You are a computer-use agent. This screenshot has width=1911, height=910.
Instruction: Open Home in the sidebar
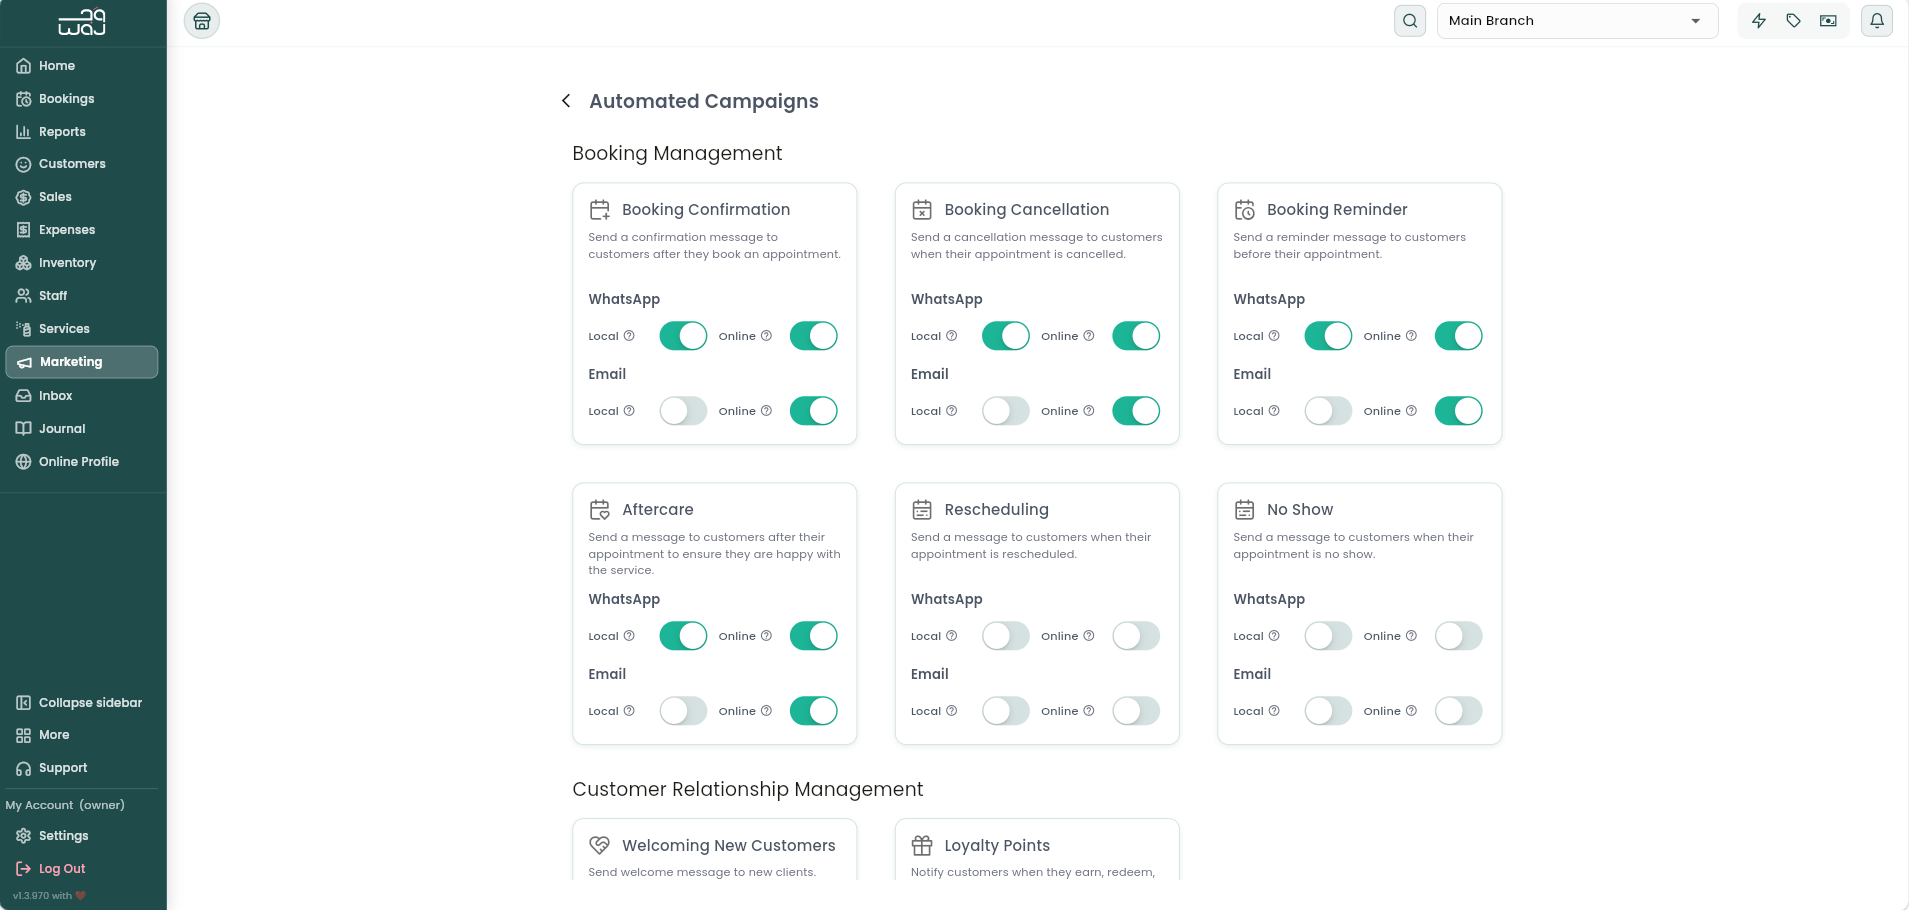point(82,66)
